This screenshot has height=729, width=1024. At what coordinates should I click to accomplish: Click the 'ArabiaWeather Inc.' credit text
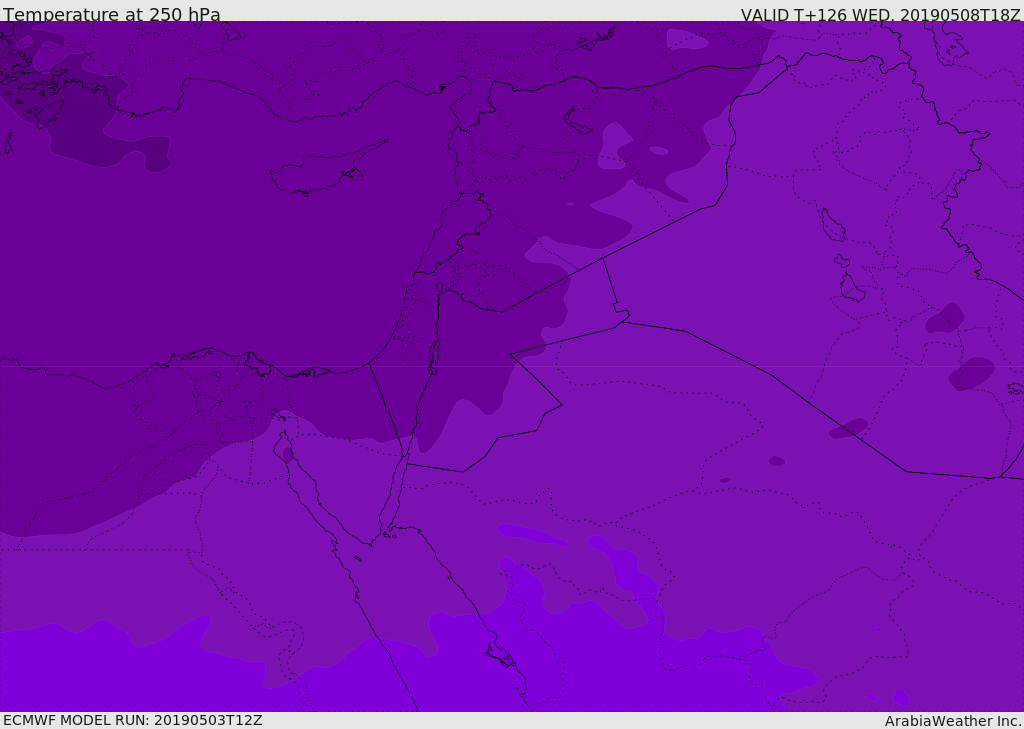coord(952,721)
